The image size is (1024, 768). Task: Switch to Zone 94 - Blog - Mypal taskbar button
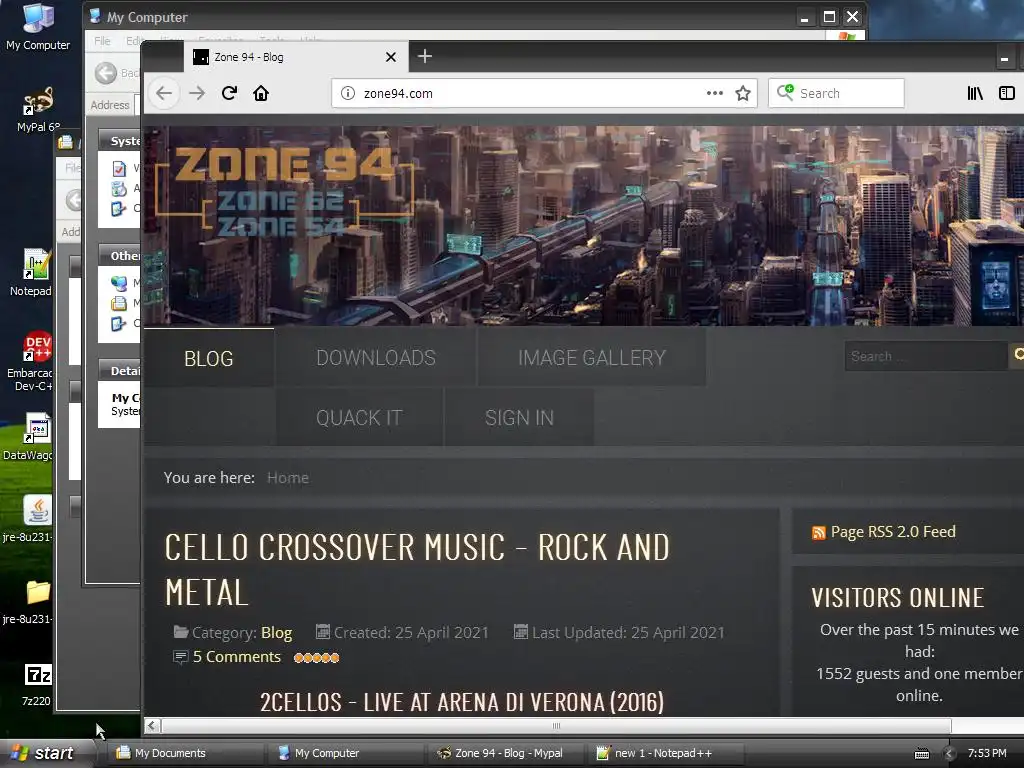tap(504, 753)
